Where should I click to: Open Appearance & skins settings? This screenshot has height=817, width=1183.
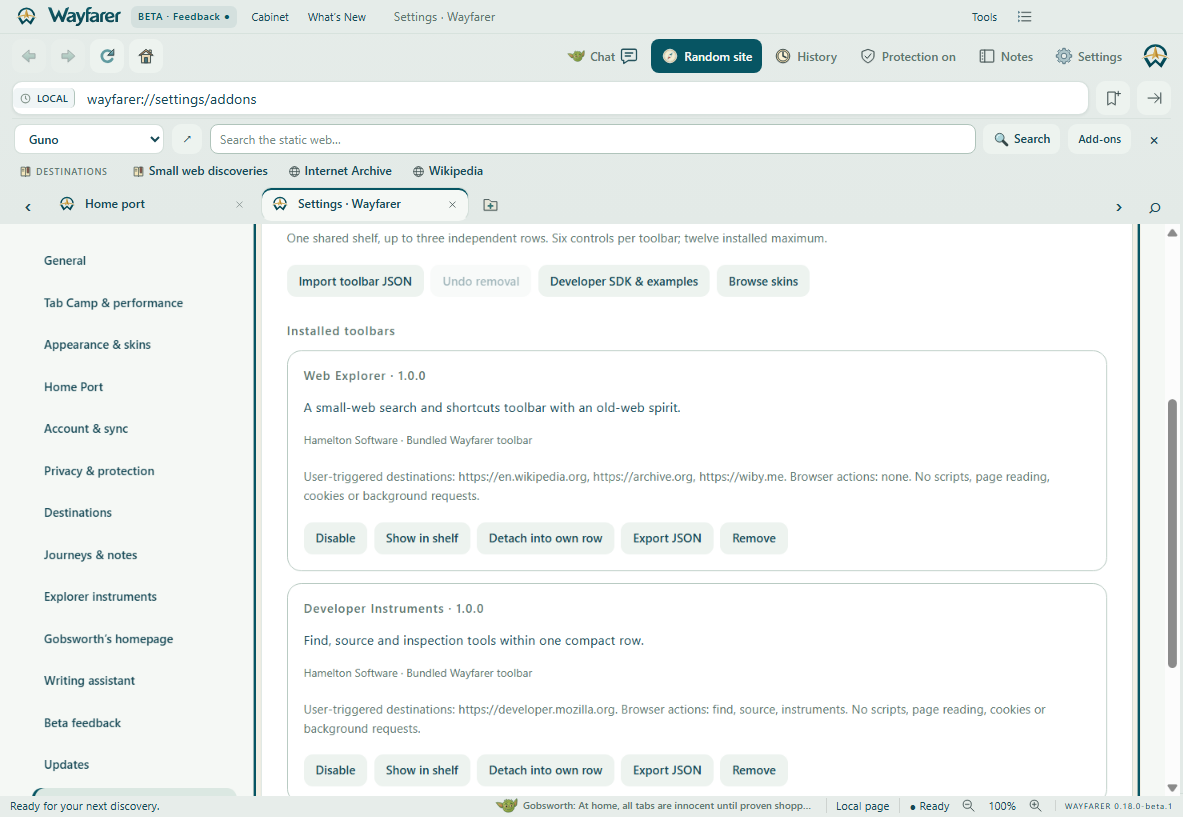point(97,345)
